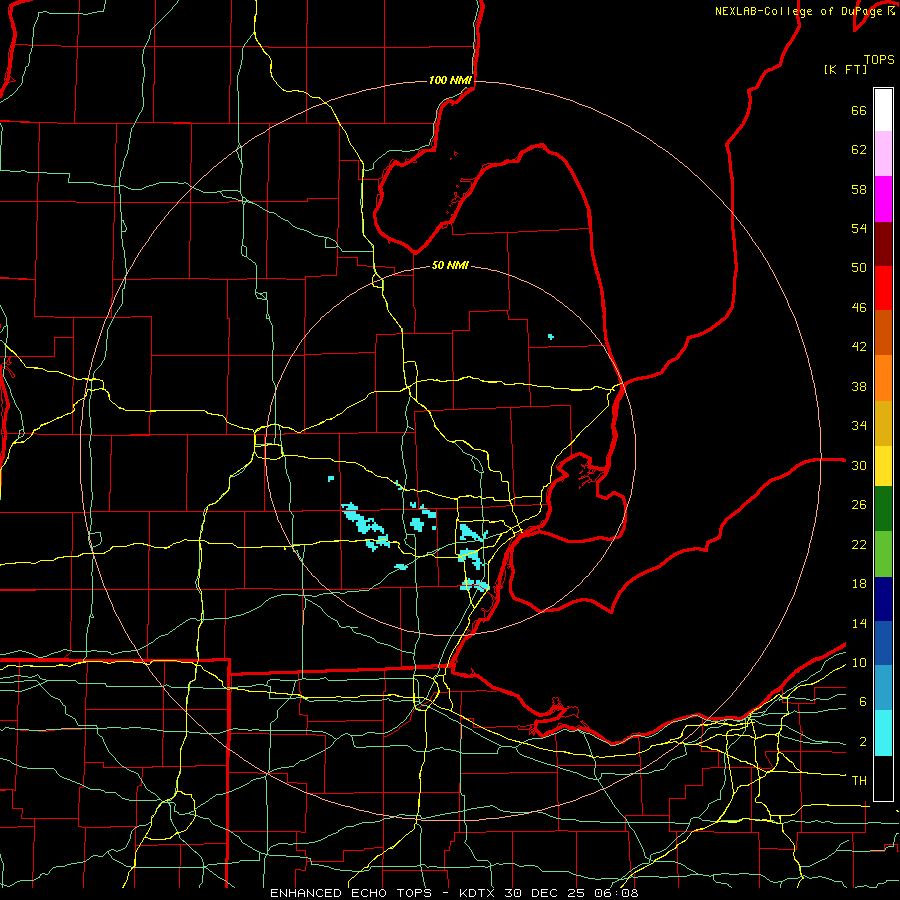This screenshot has height=900, width=900.
Task: Click the 30 legend value label
Action: click(x=859, y=466)
